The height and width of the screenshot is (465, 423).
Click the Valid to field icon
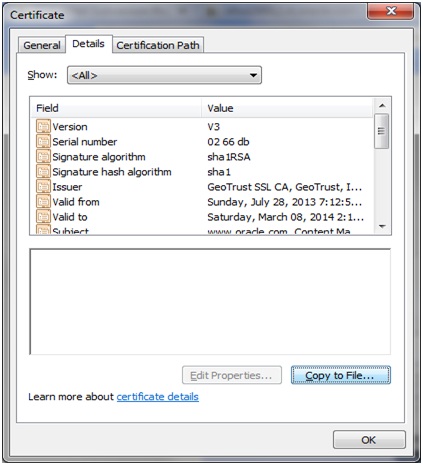click(x=43, y=217)
